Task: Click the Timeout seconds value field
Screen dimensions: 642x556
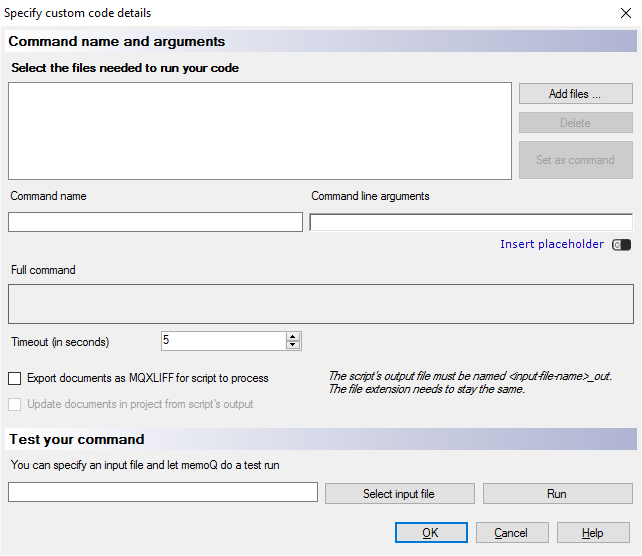Action: point(223,341)
